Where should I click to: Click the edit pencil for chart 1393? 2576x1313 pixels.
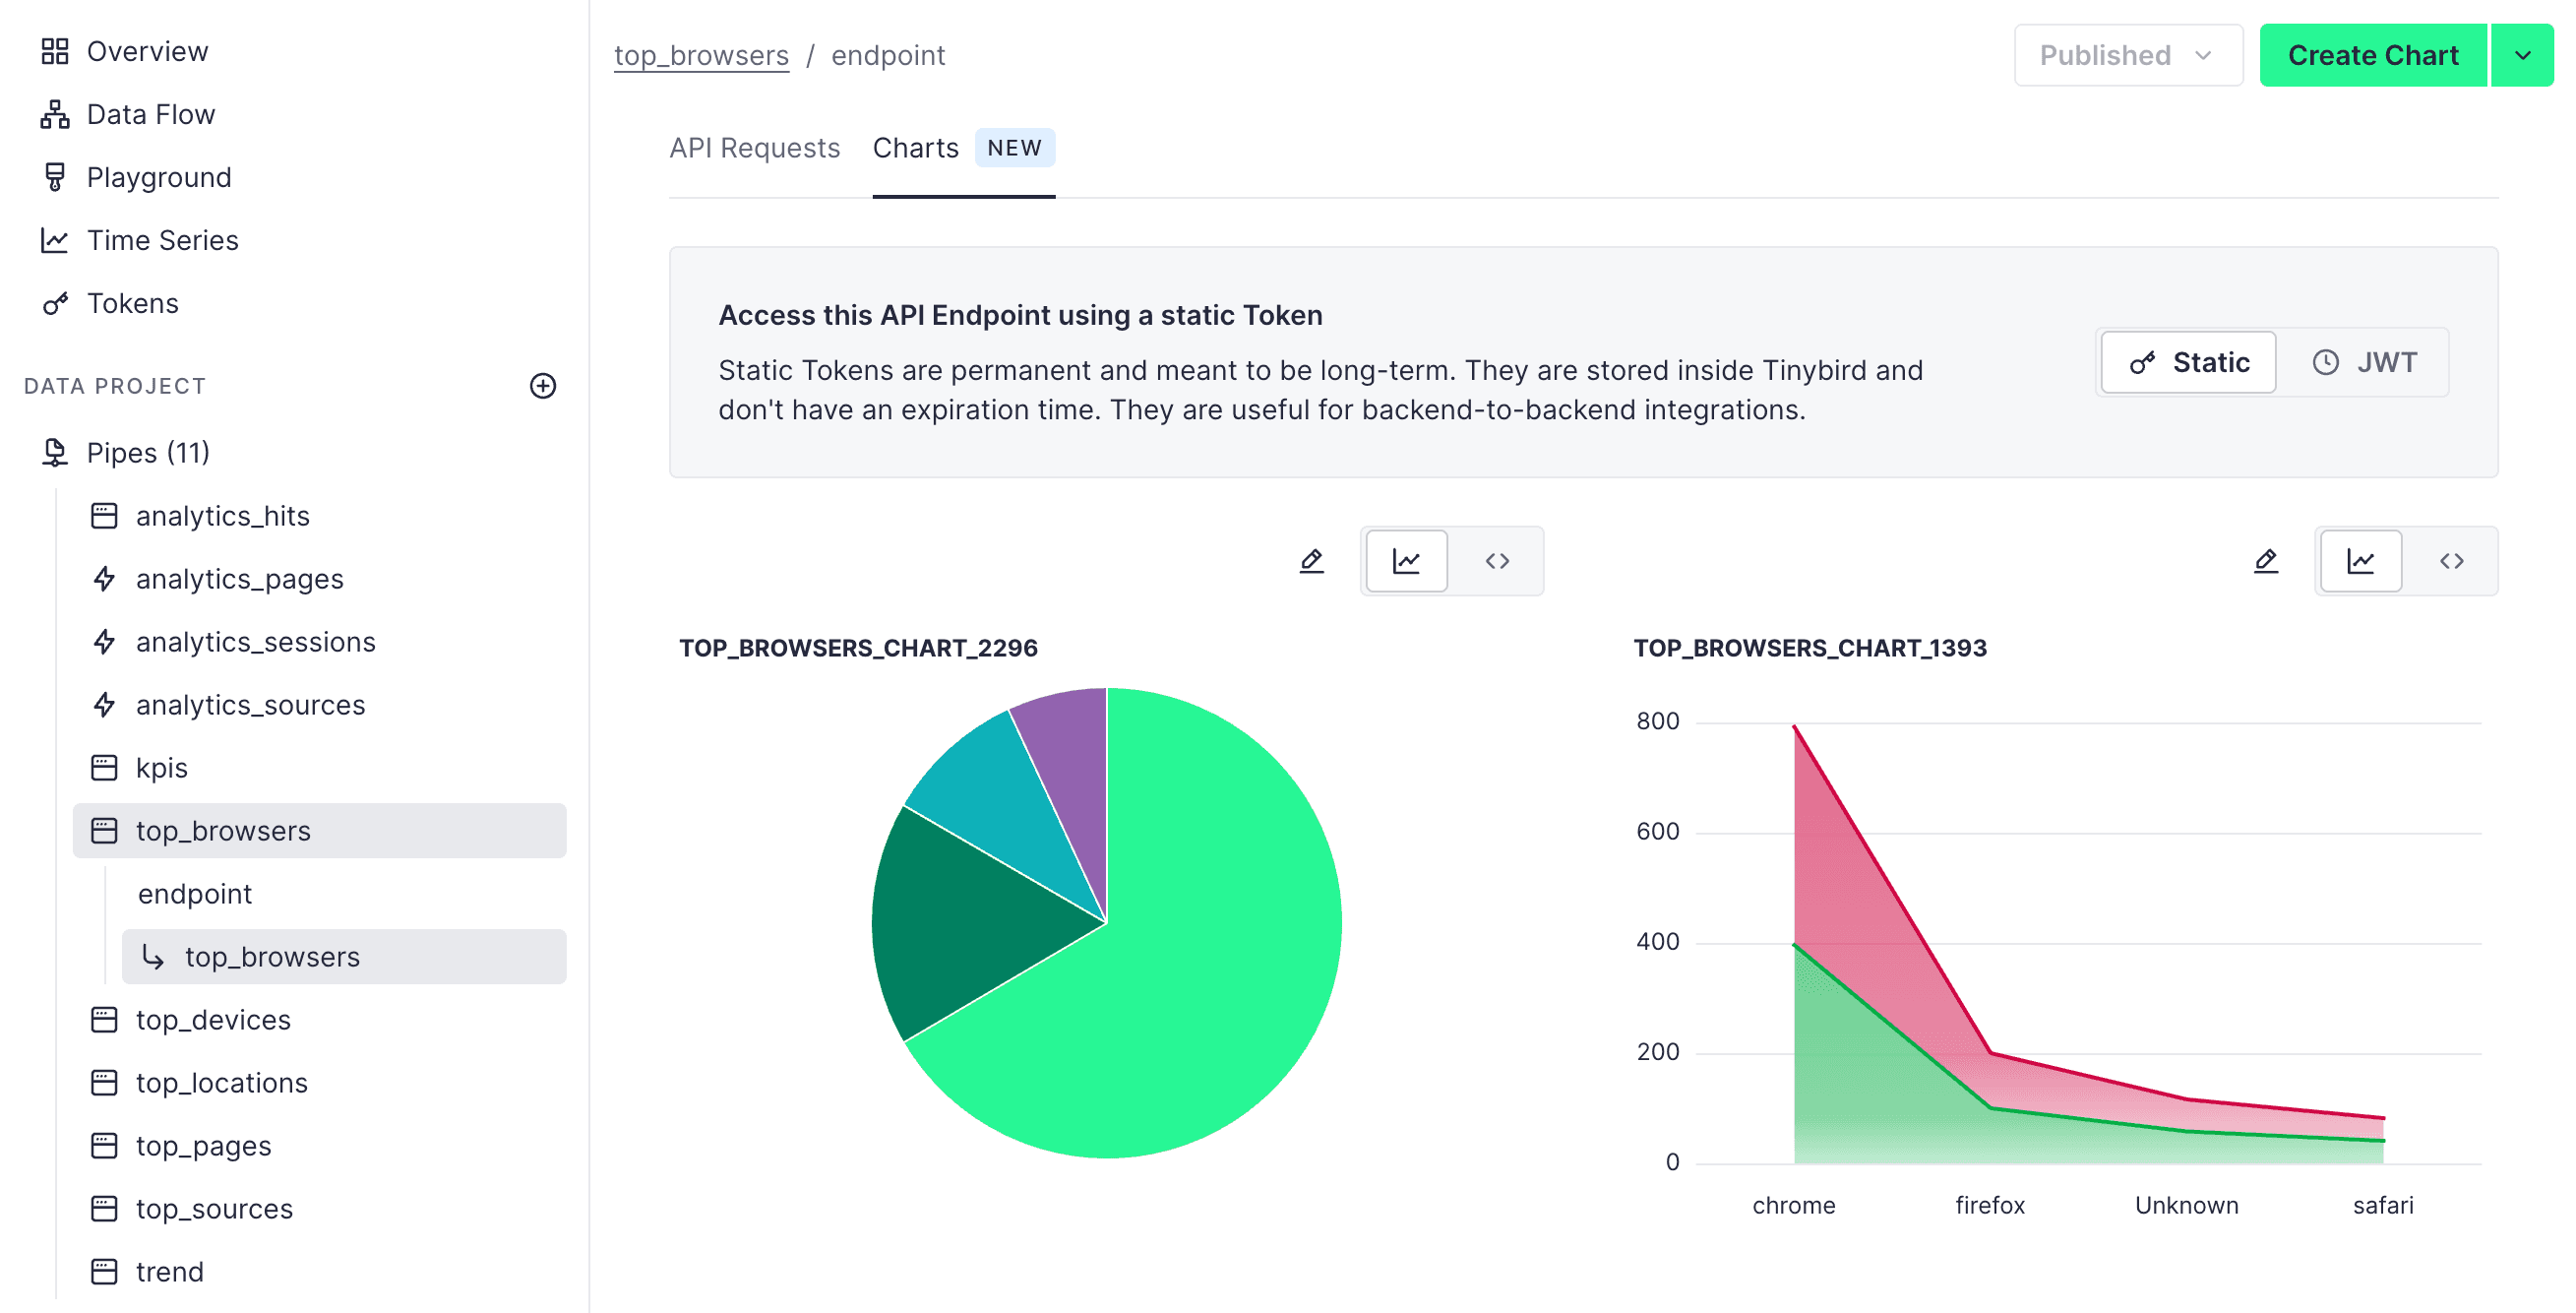click(x=2265, y=561)
